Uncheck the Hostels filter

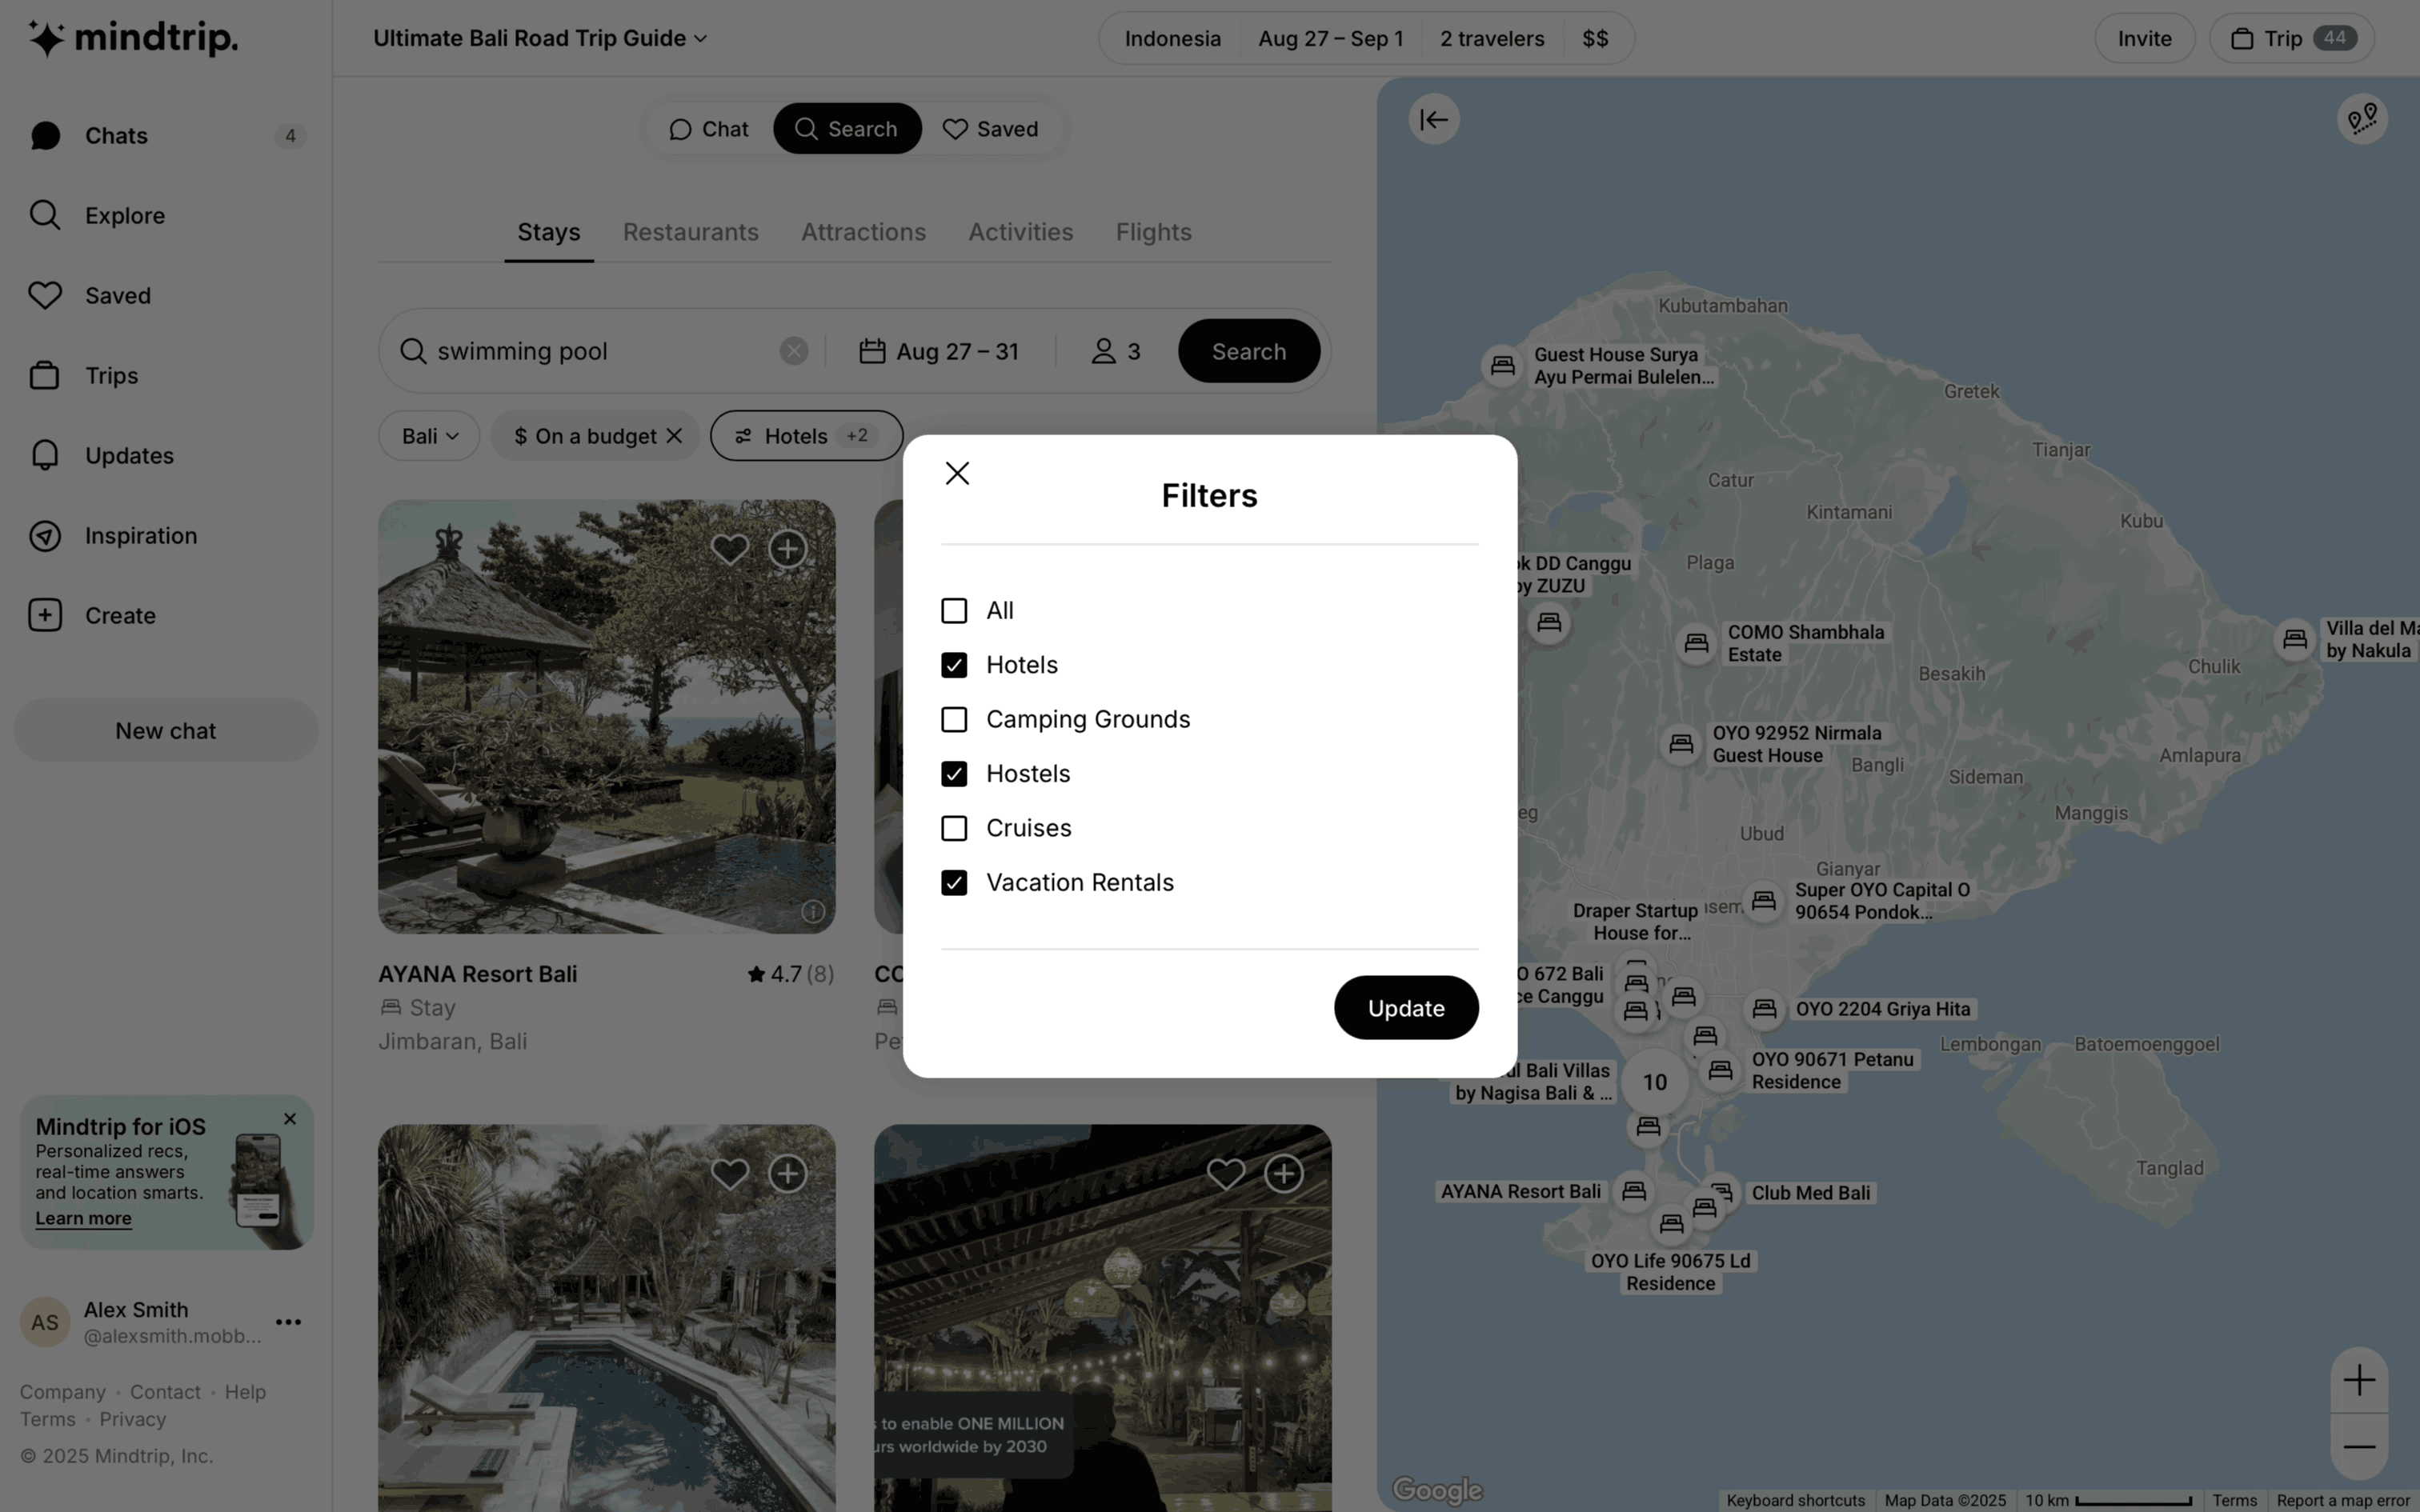pos(954,774)
